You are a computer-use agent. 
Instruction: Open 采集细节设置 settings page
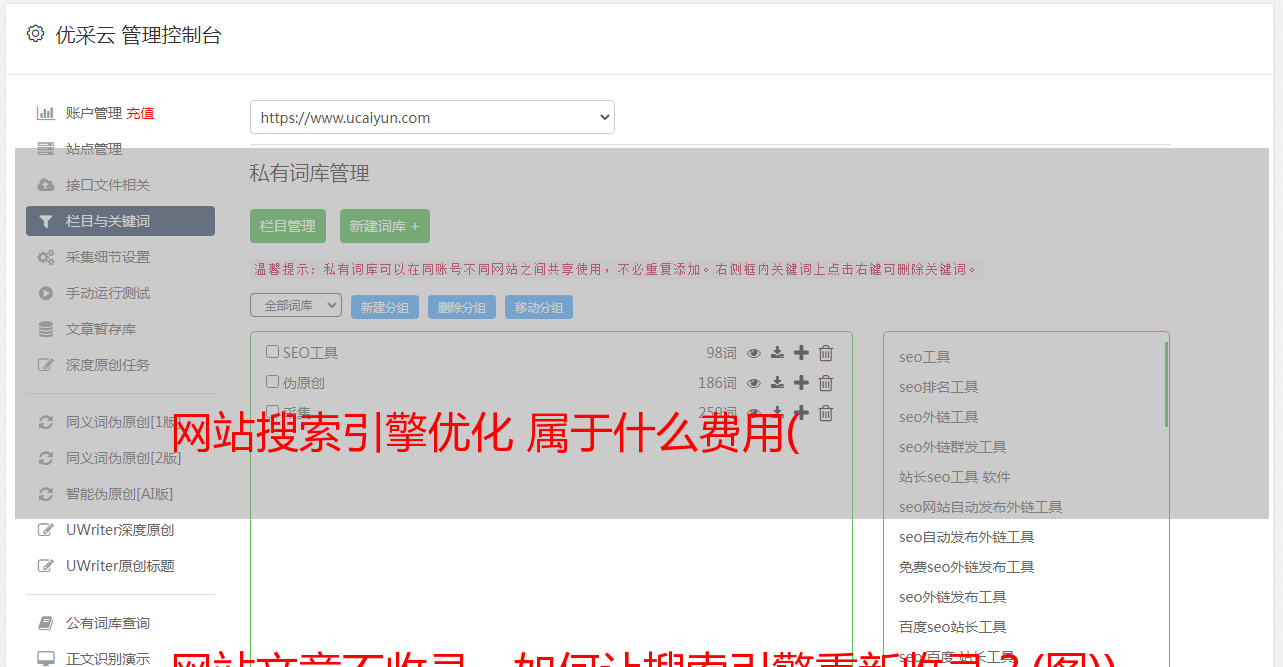tap(108, 257)
